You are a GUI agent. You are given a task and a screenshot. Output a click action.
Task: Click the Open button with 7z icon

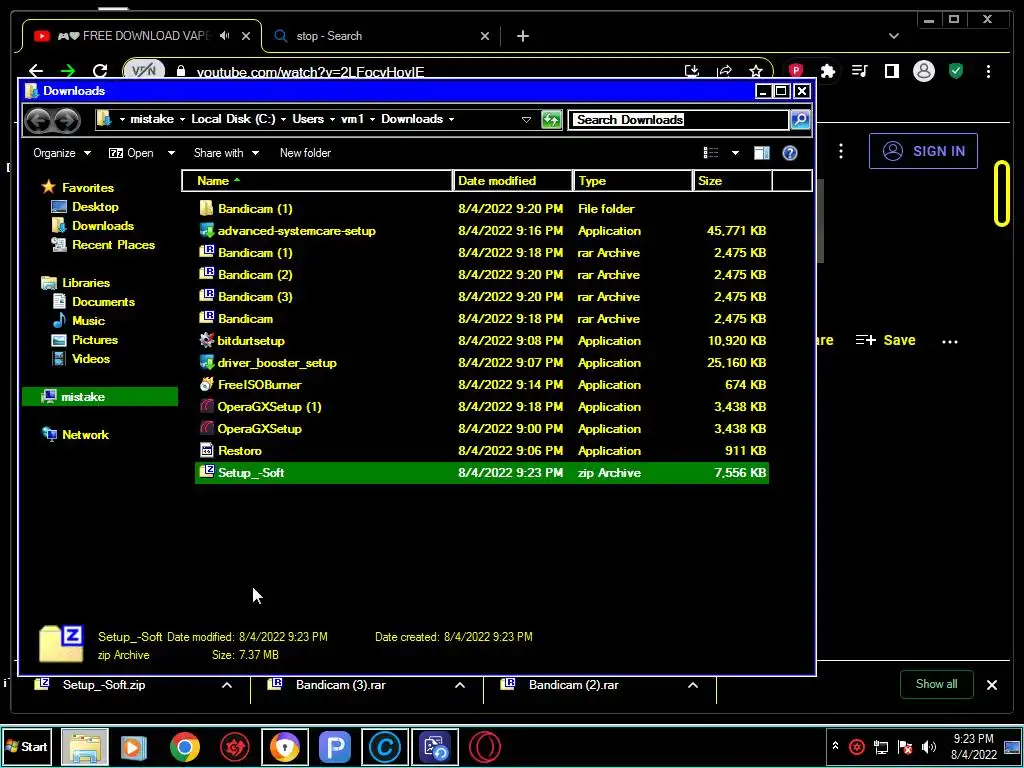click(x=131, y=153)
